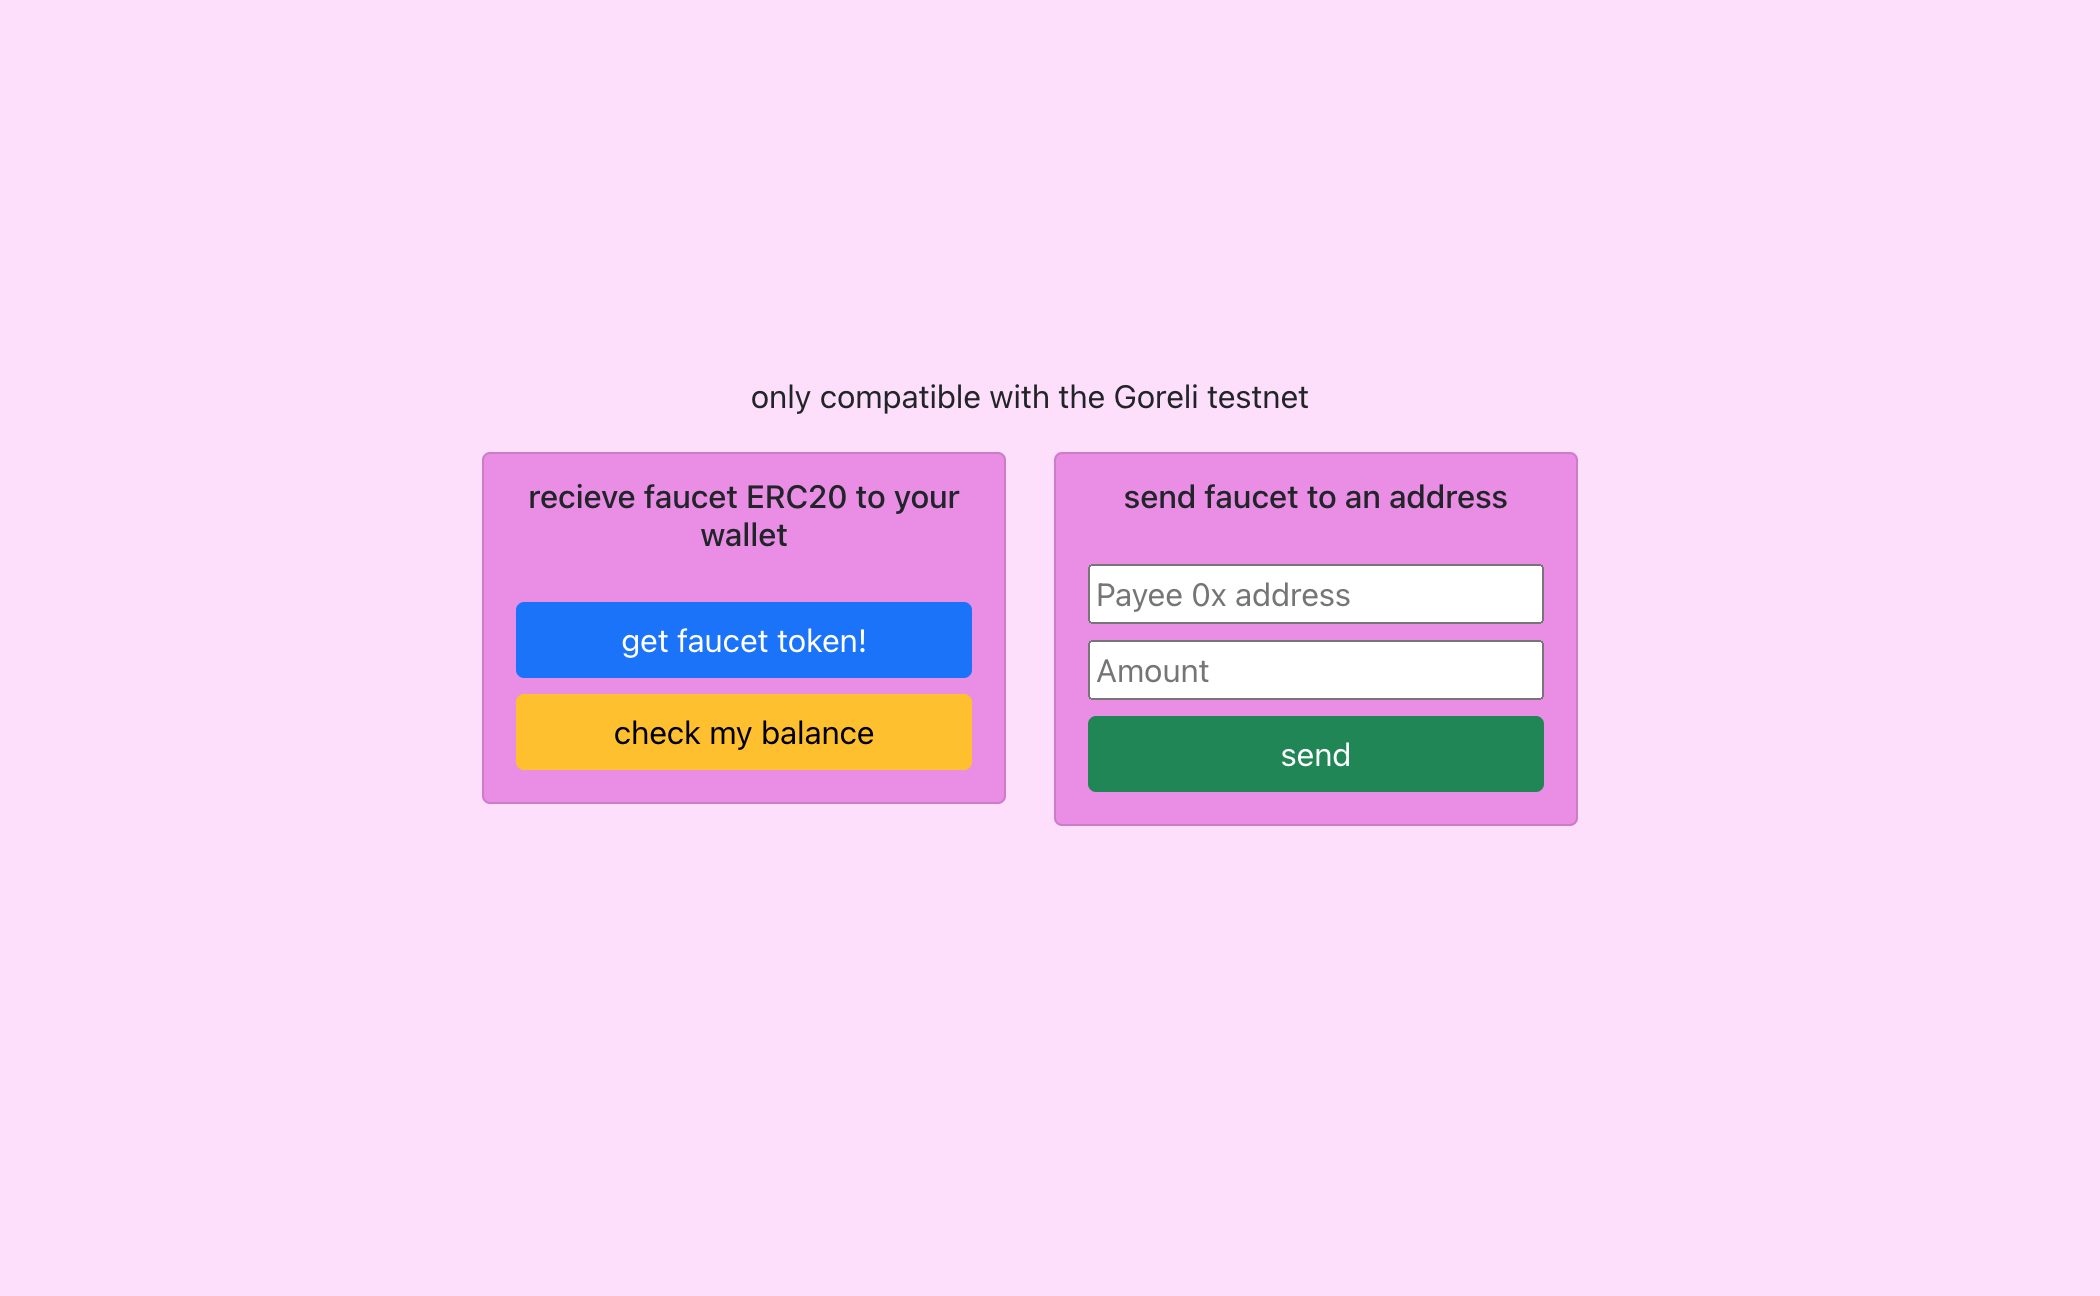Click the 'get faucet token!' button
The width and height of the screenshot is (2100, 1296).
(x=742, y=639)
